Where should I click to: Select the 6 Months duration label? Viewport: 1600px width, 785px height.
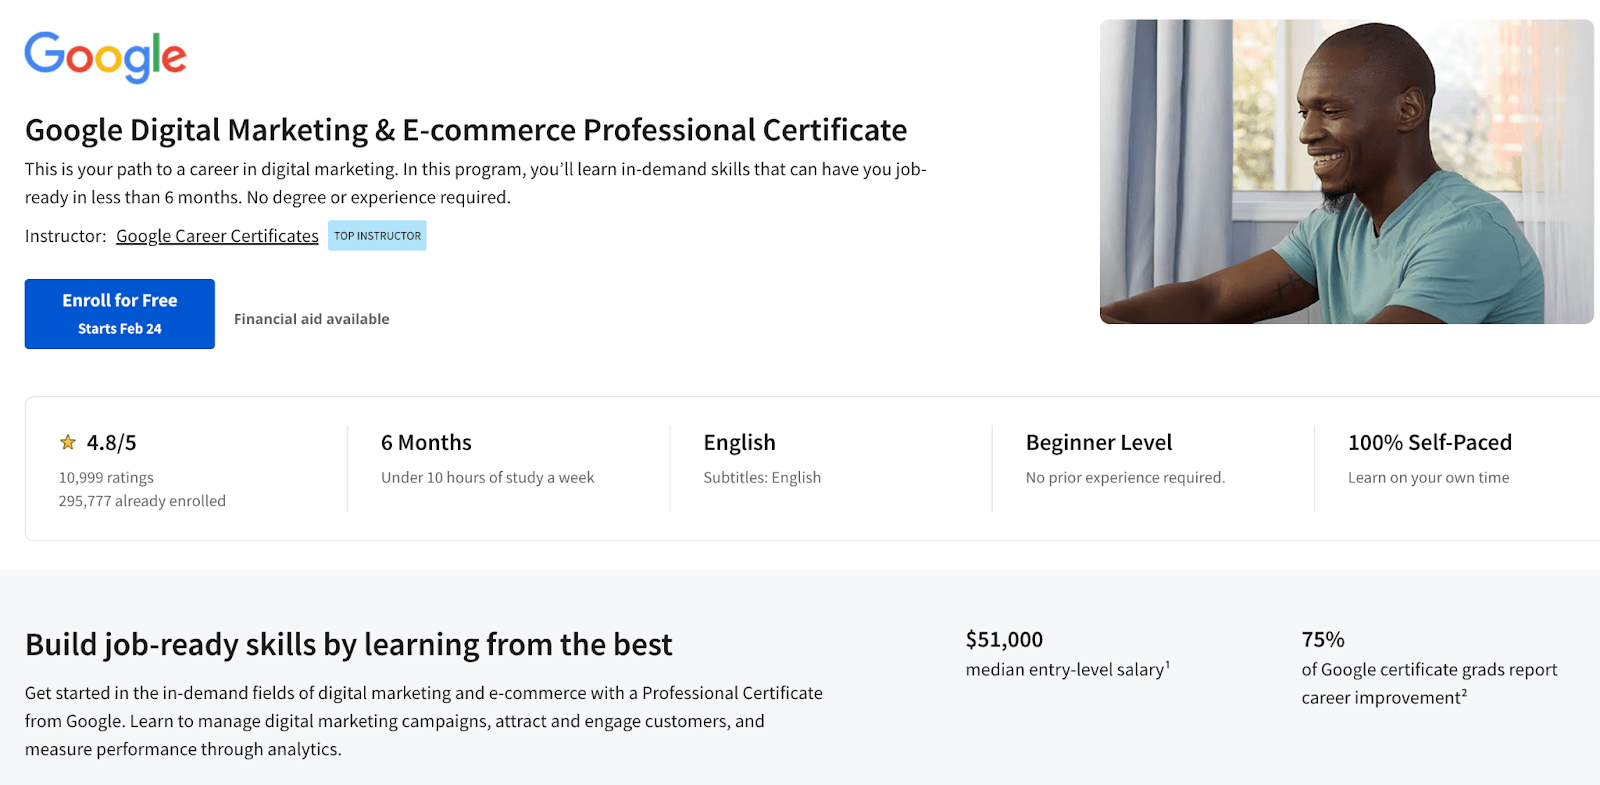point(426,443)
